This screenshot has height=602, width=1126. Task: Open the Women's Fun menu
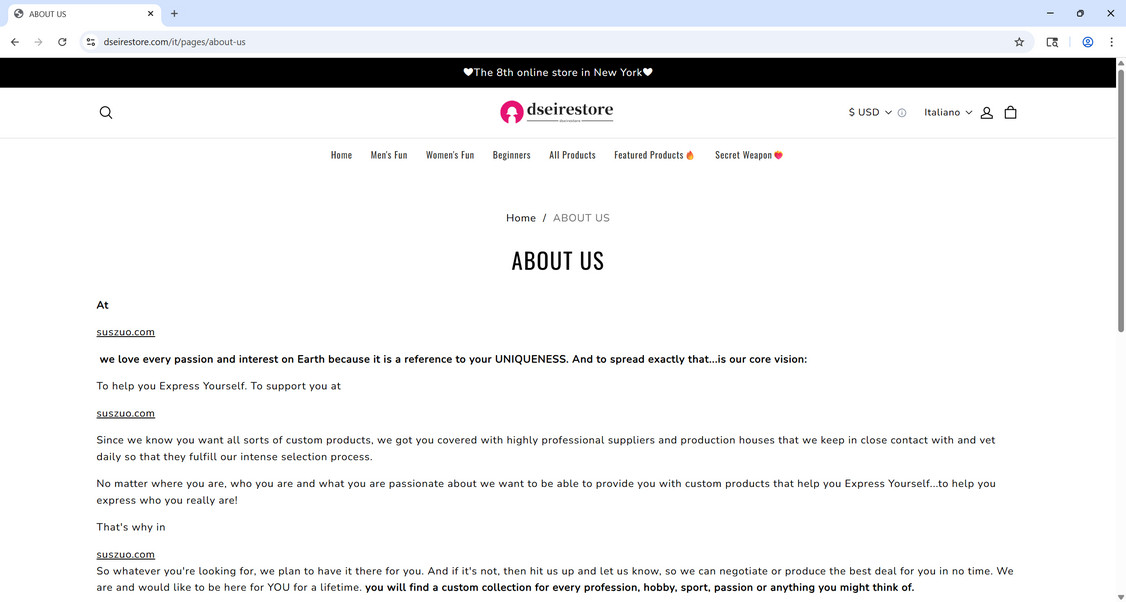pyautogui.click(x=450, y=154)
